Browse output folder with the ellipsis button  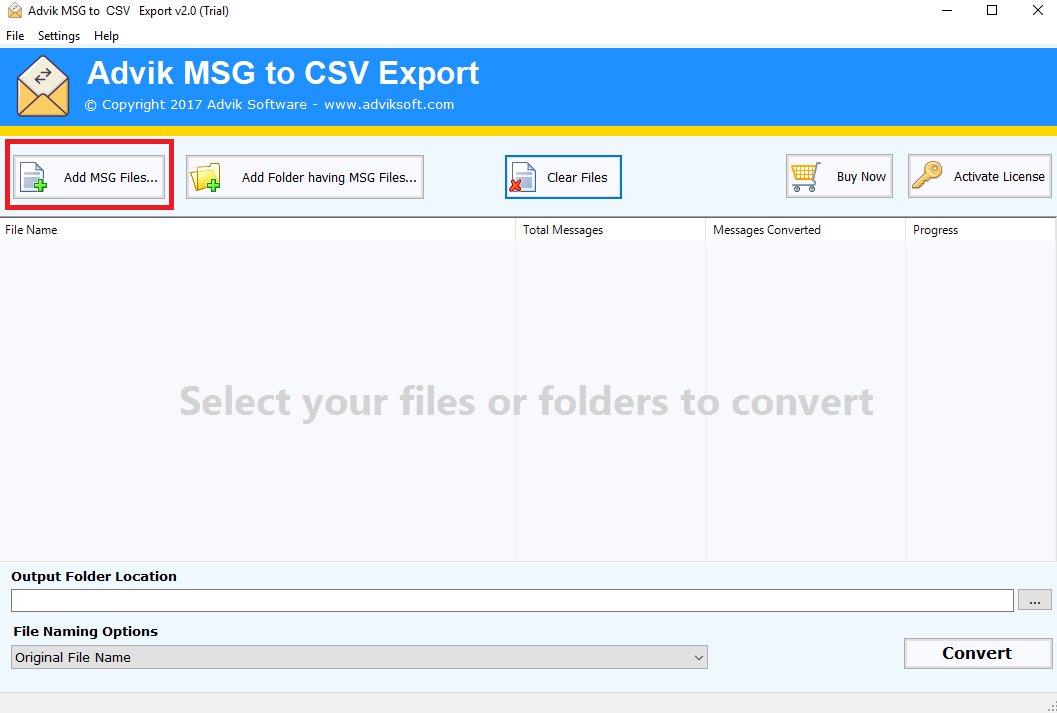(1035, 600)
